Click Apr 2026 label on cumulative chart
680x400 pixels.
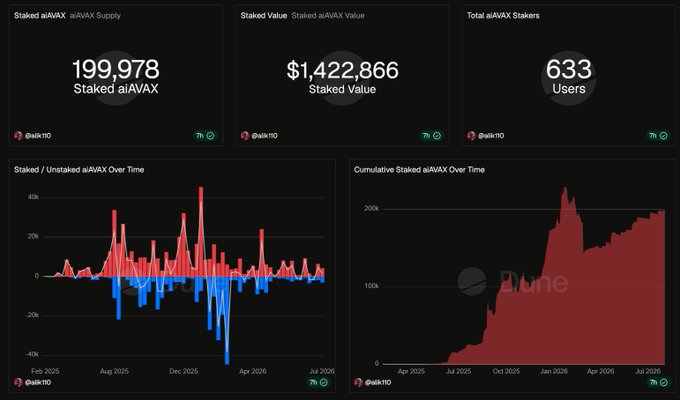[601, 371]
